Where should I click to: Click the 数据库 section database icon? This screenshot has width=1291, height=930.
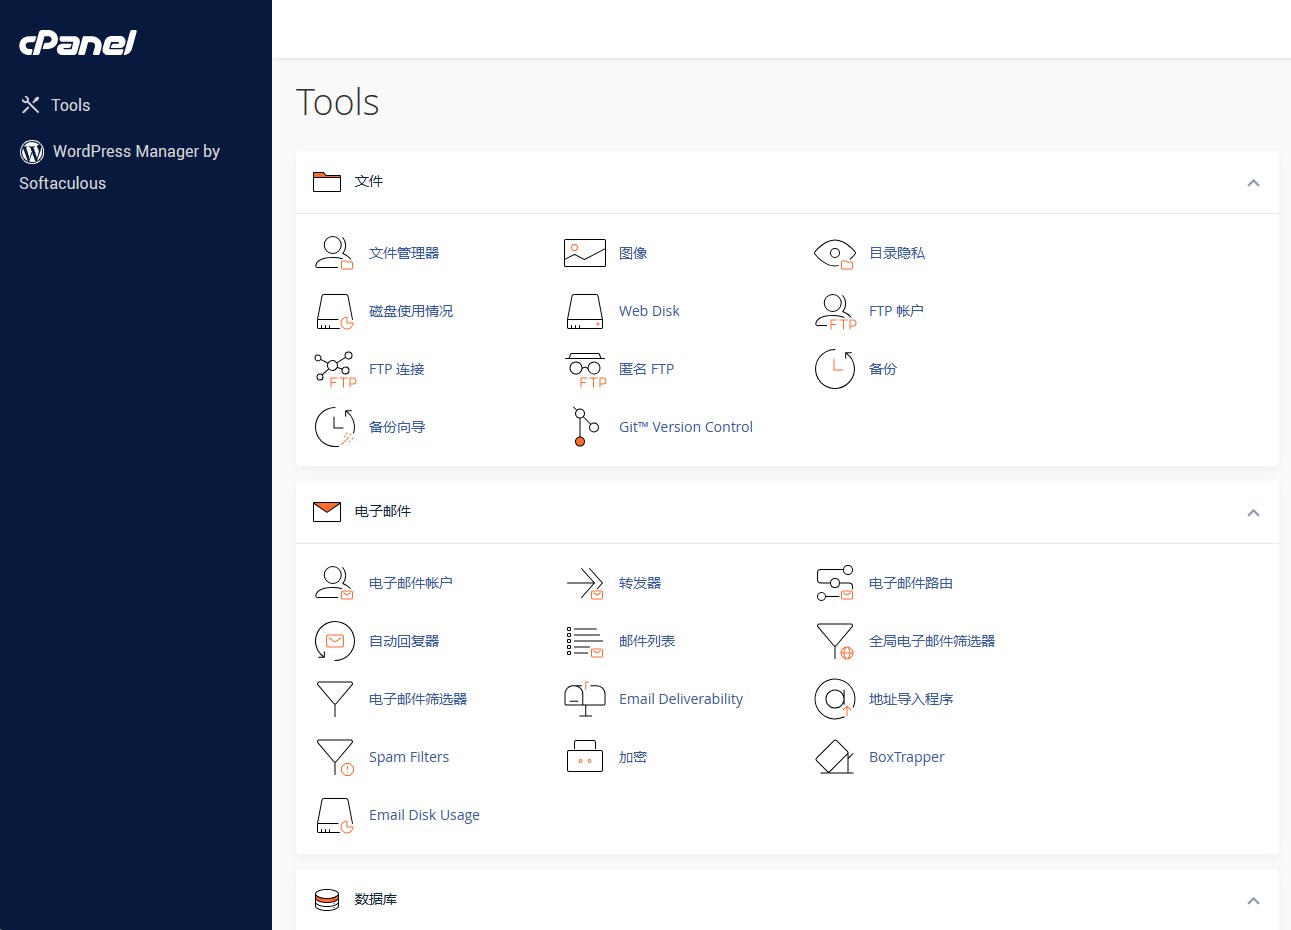[327, 900]
